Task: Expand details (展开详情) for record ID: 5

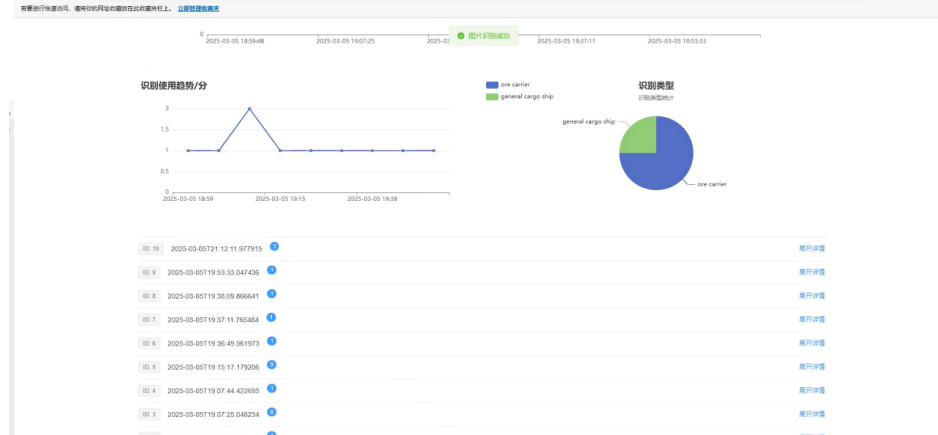Action: (812, 367)
